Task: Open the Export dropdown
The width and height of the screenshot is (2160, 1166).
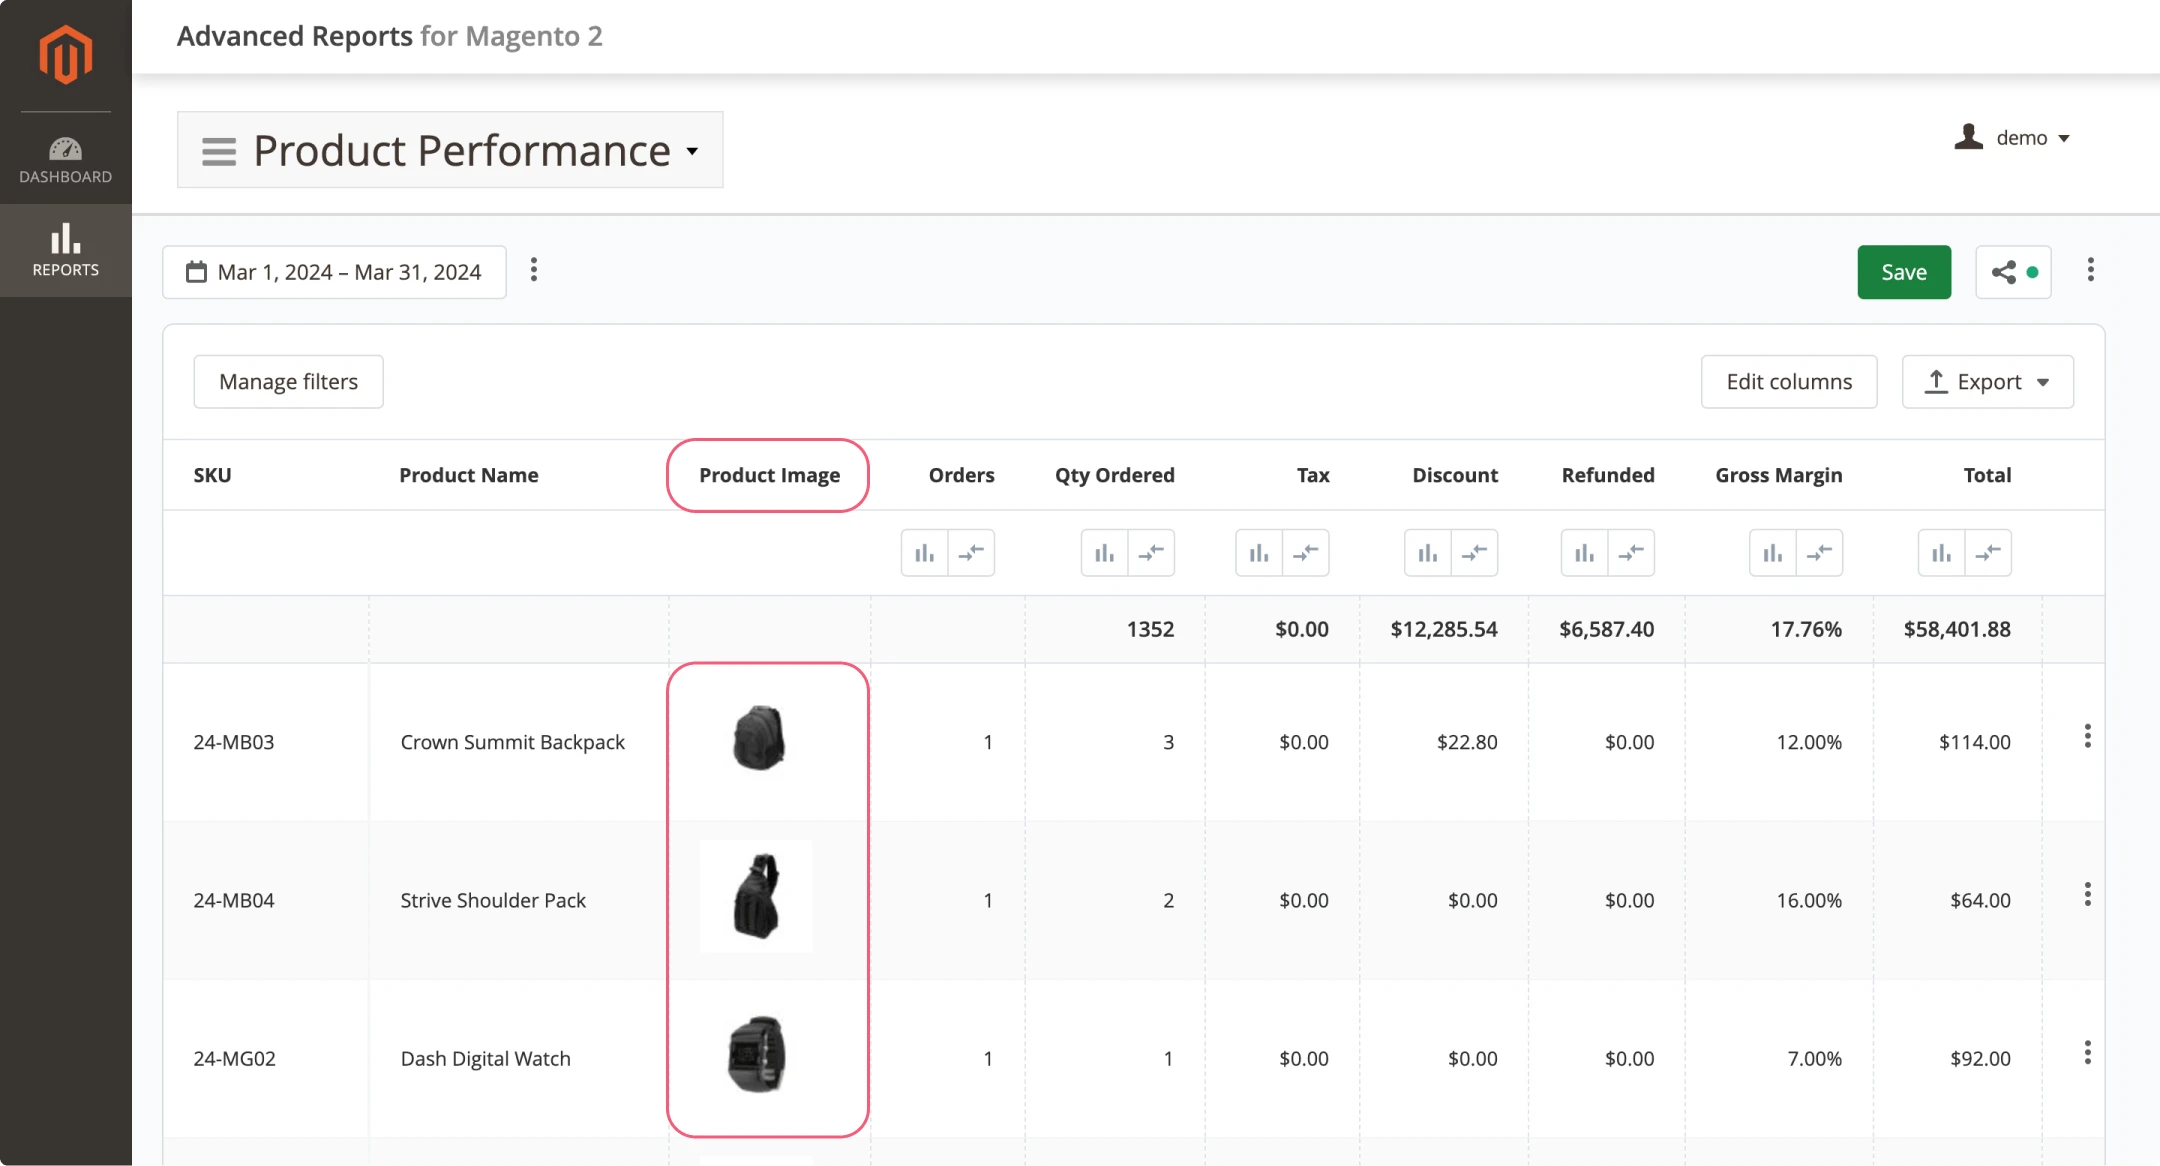Action: (1987, 382)
